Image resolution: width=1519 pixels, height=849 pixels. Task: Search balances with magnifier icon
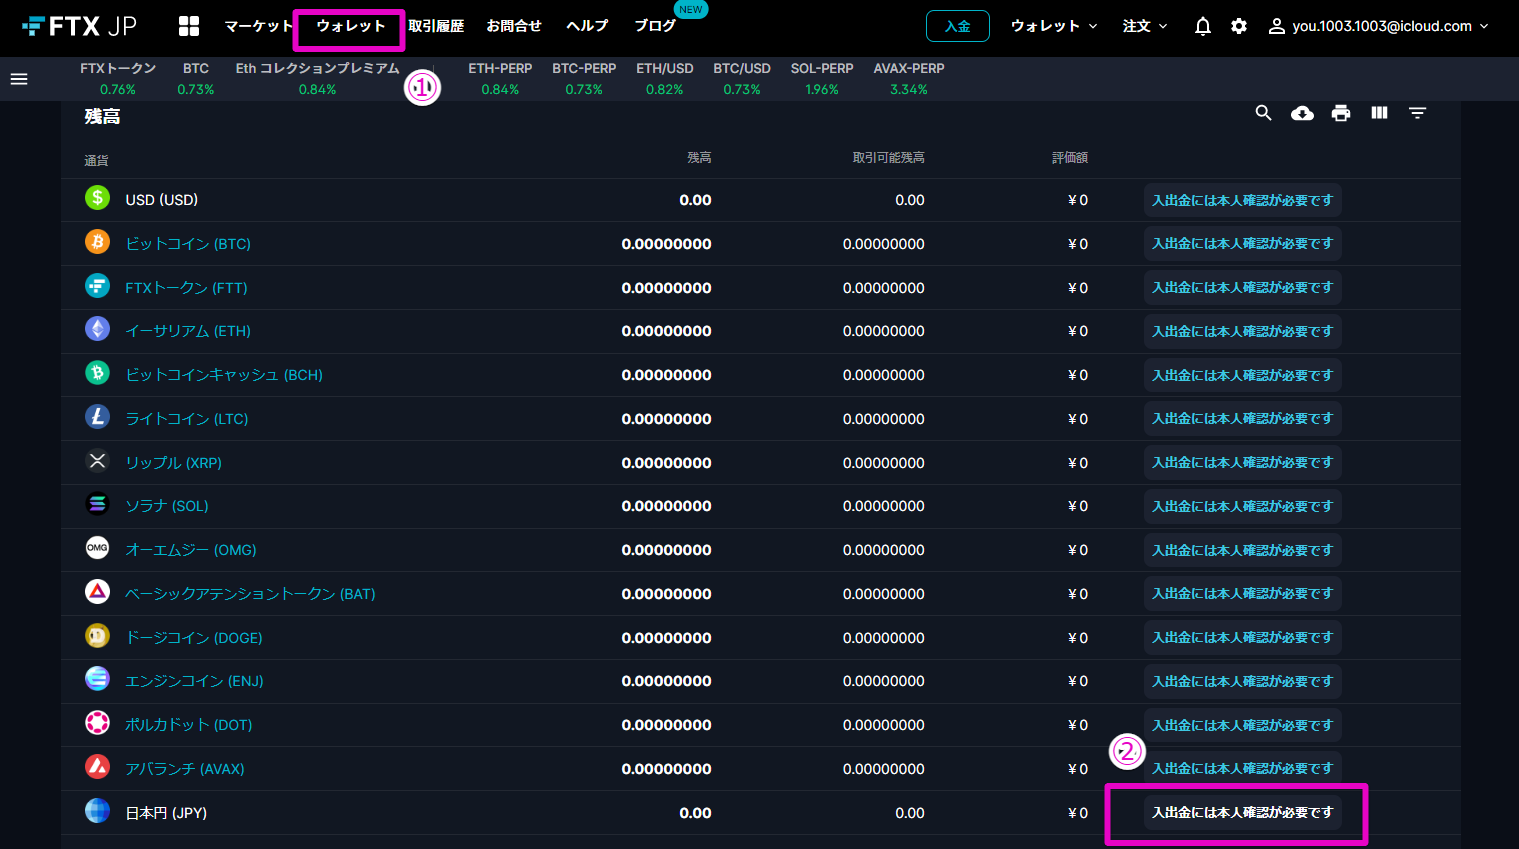[1264, 113]
